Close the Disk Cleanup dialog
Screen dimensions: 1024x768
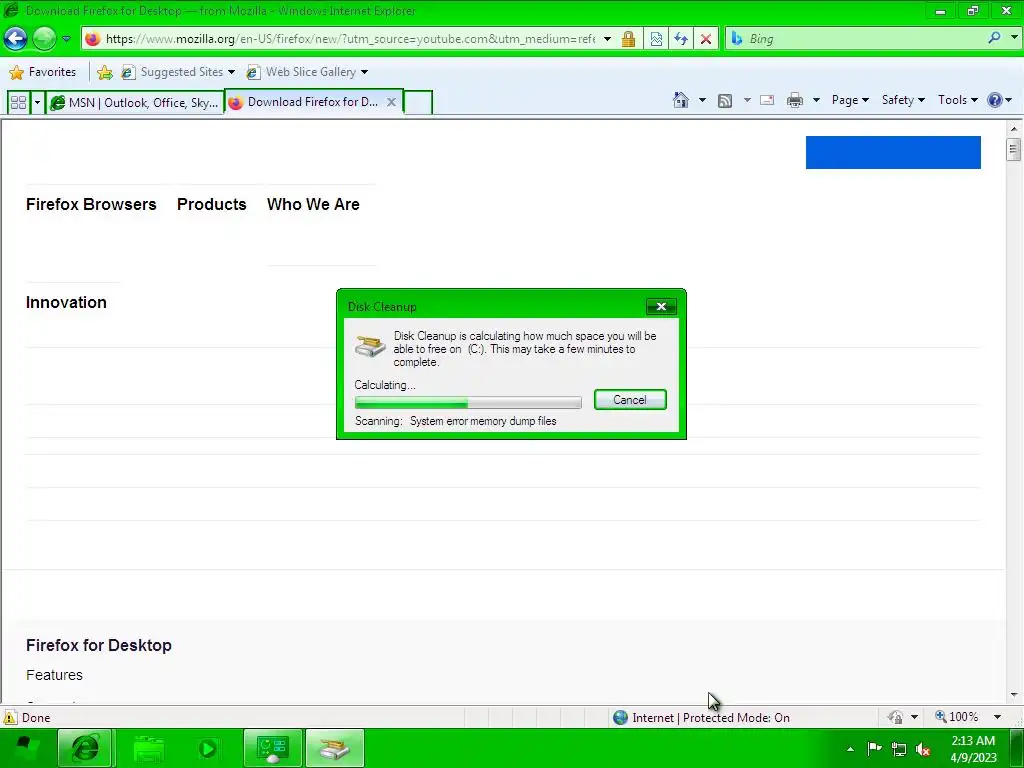tap(661, 306)
